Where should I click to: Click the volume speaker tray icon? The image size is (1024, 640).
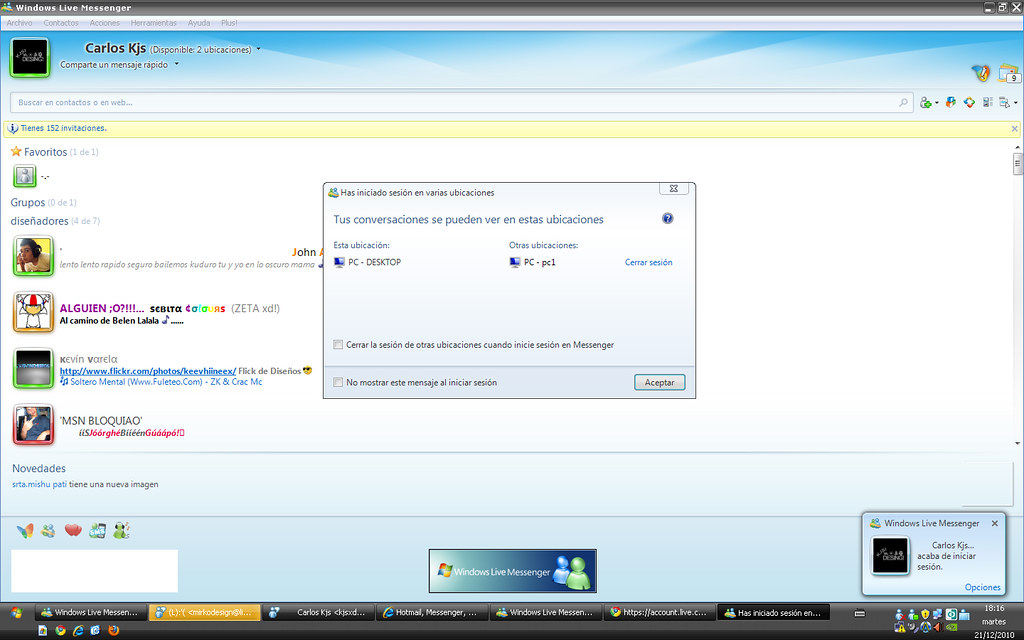point(938,628)
